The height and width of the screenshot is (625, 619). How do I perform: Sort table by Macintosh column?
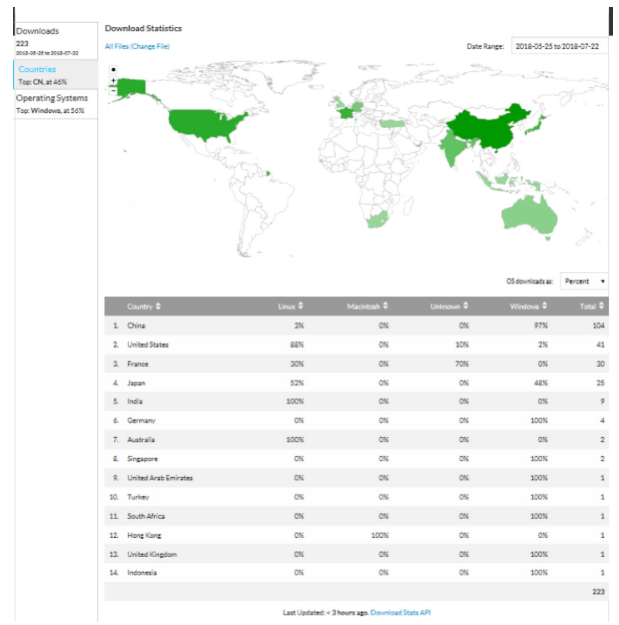367,306
